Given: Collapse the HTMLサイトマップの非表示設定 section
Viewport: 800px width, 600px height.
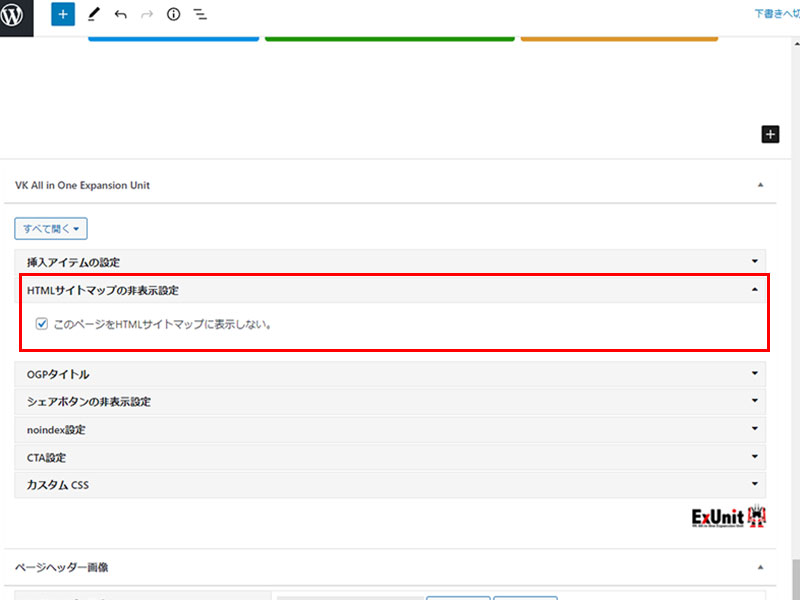Looking at the screenshot, I should (390, 290).
